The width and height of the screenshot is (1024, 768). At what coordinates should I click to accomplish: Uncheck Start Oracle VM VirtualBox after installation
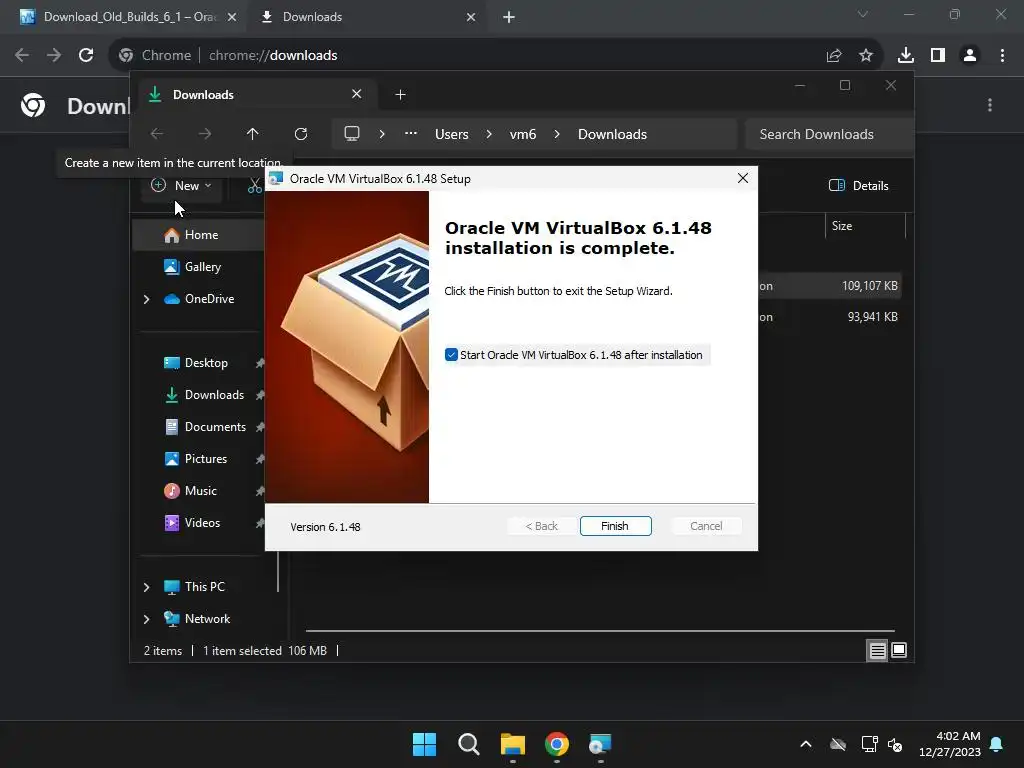tap(451, 355)
